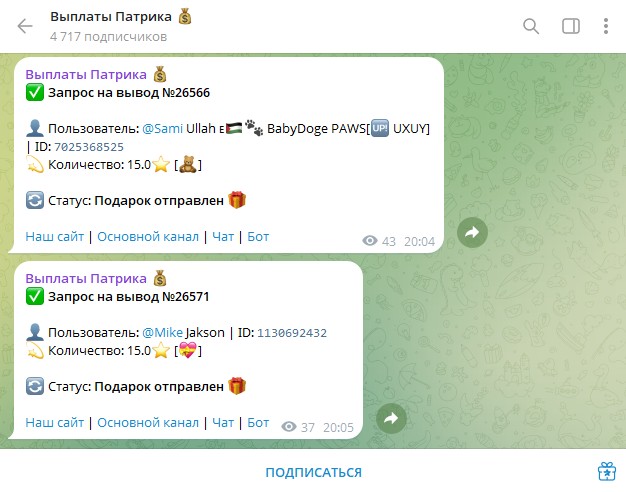Click the views eye of 20:04 message
Viewport: 626px width, 492px height.
(x=370, y=241)
